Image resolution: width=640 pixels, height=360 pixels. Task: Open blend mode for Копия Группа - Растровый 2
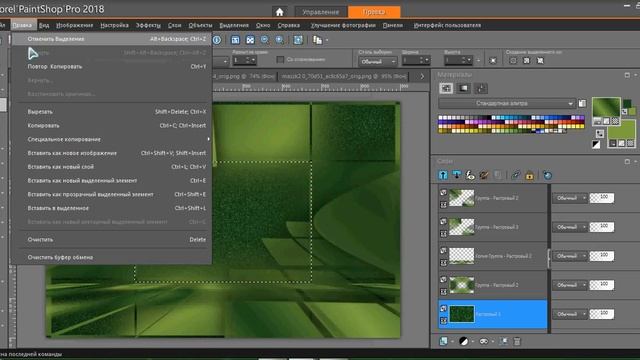(x=569, y=256)
